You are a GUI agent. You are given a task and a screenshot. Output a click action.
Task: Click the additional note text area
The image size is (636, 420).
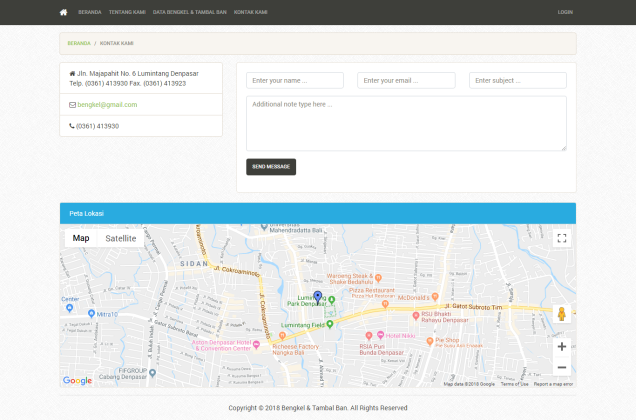click(406, 123)
